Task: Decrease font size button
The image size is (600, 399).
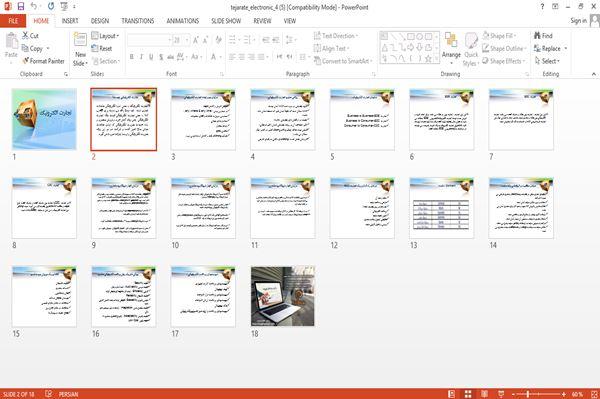Action: tap(205, 40)
